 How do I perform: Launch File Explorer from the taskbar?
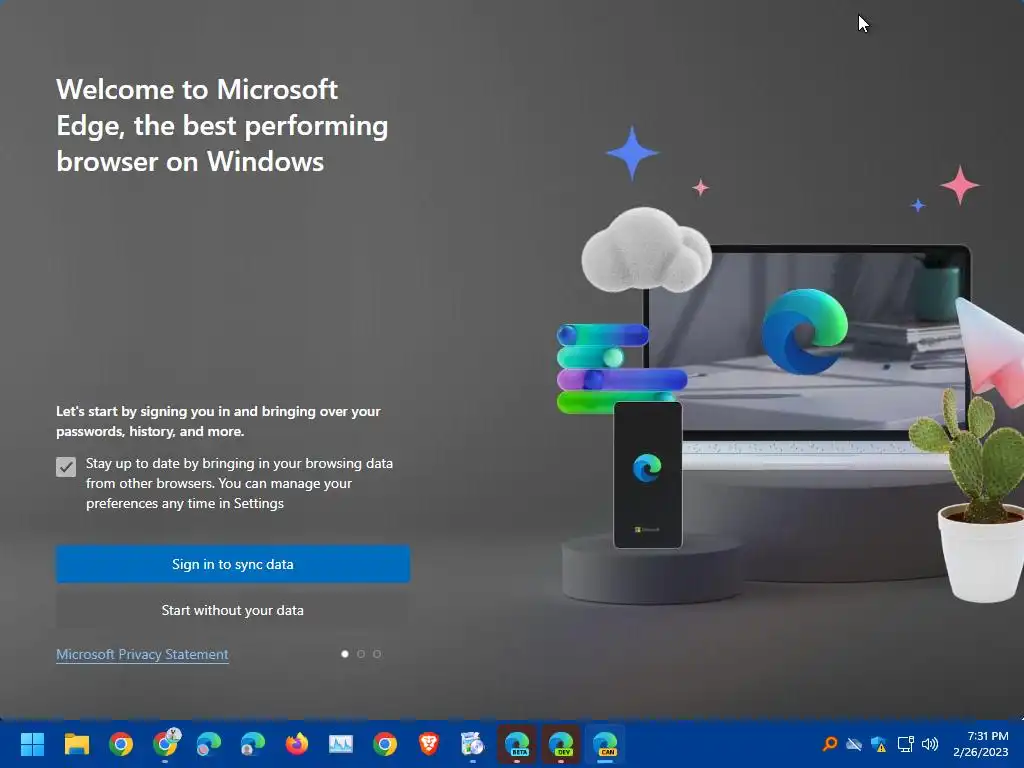click(x=76, y=744)
